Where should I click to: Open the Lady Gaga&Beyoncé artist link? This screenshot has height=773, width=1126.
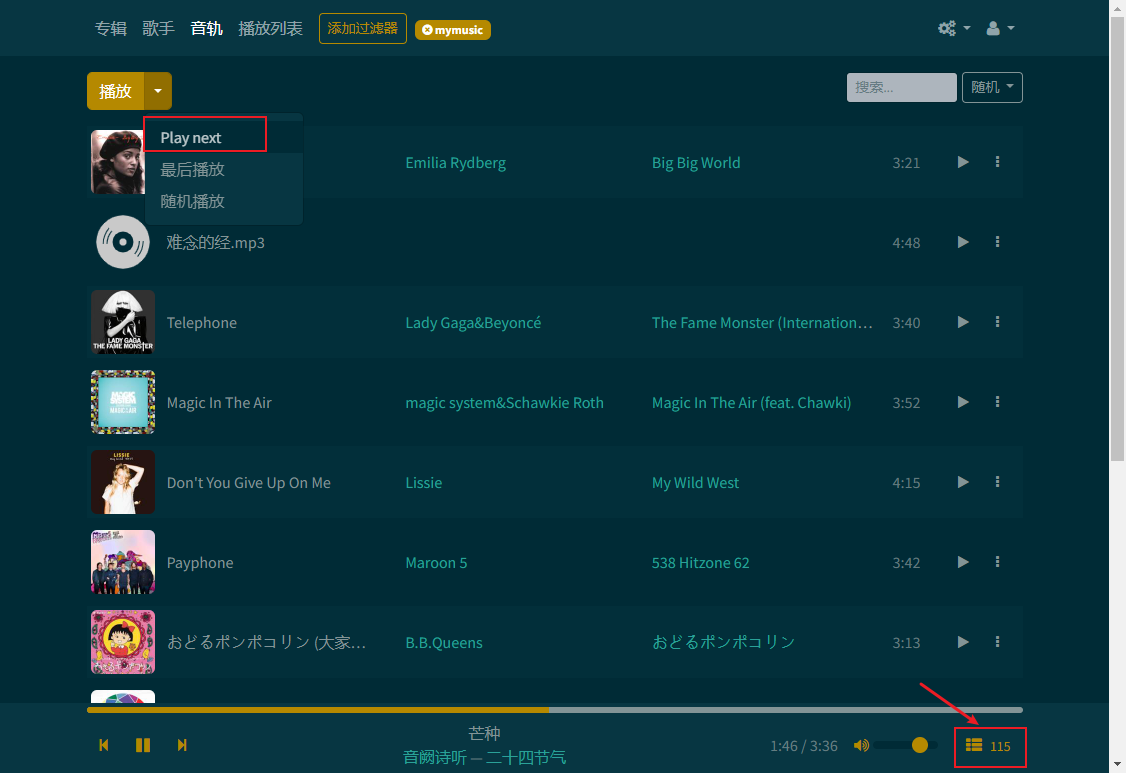click(473, 323)
